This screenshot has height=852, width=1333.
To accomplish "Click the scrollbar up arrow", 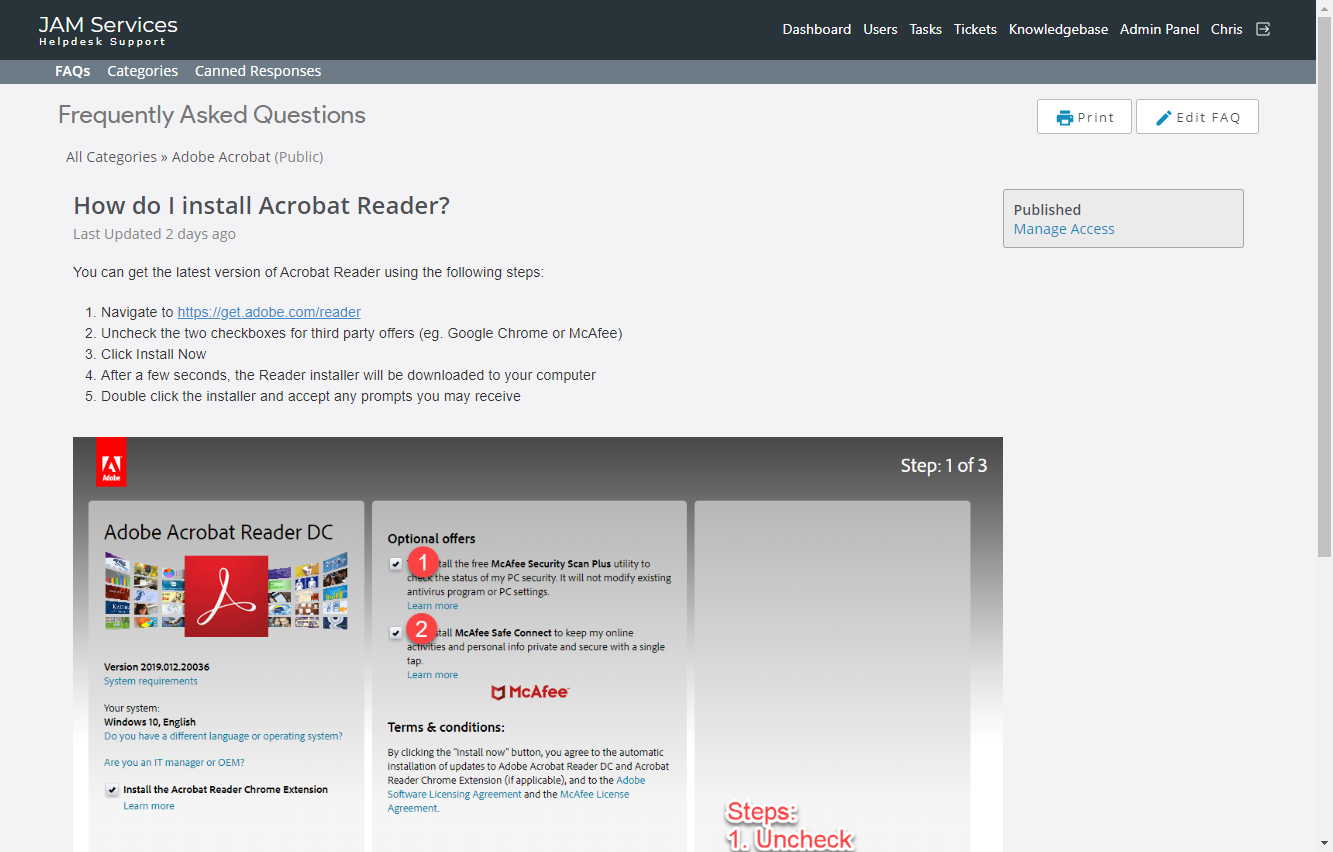I will 1324,7.
